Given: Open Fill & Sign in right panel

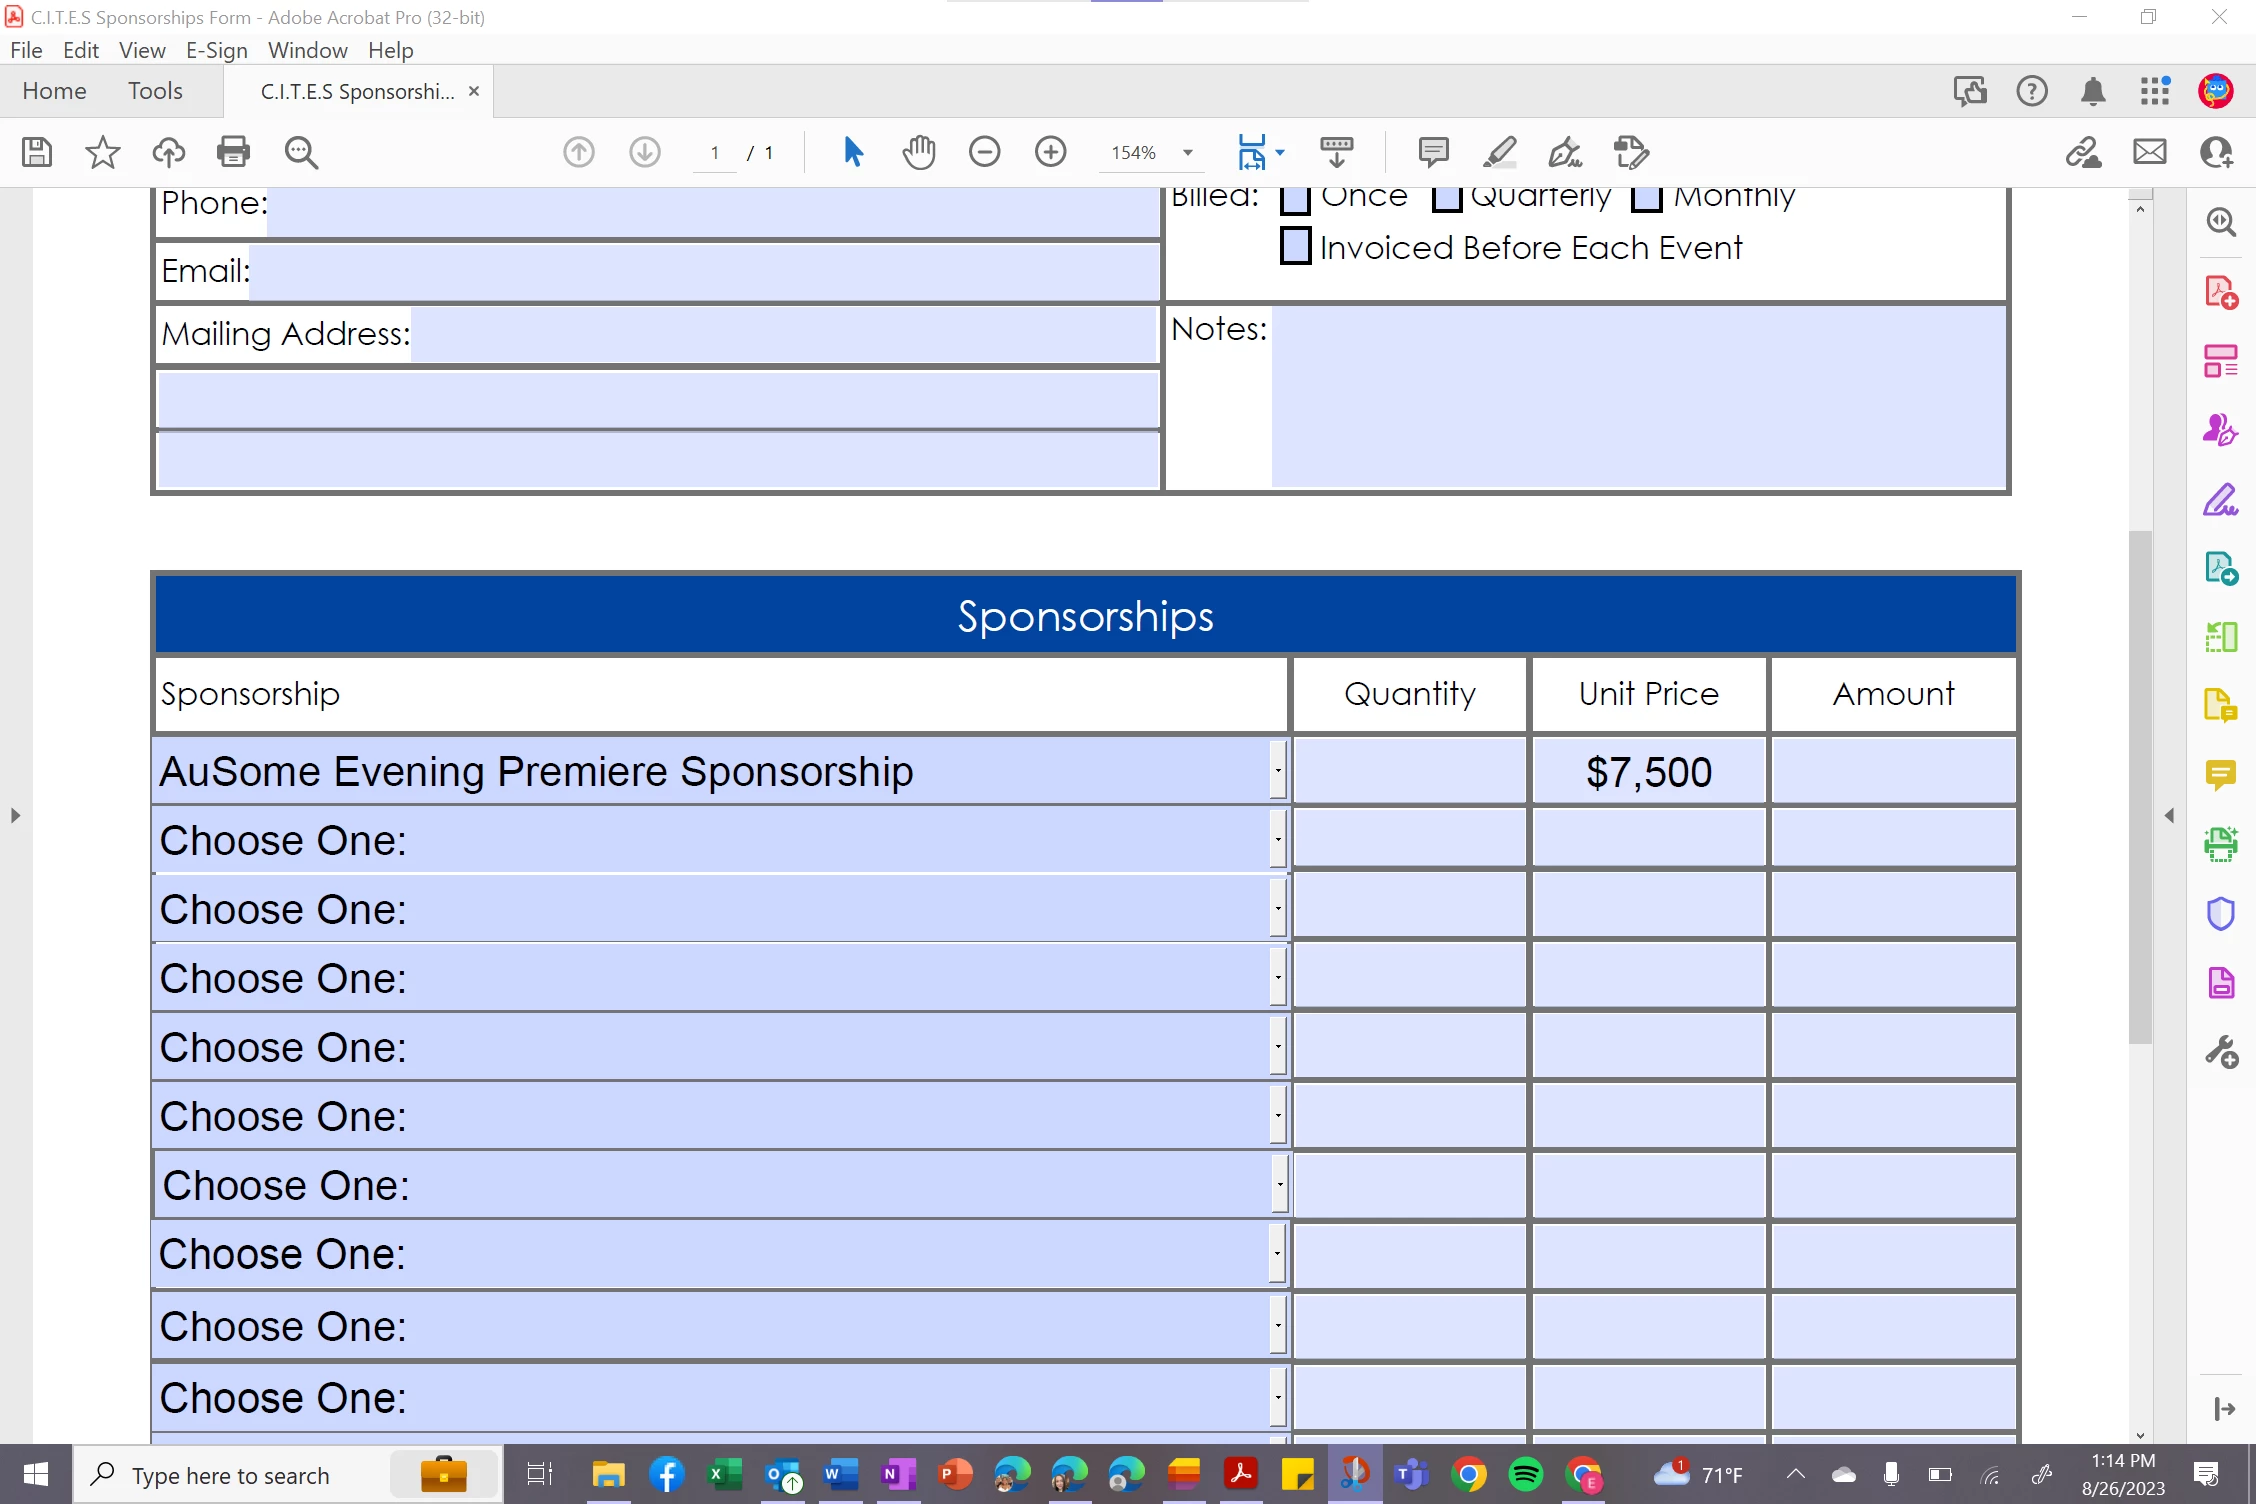Looking at the screenshot, I should pos(2221,500).
